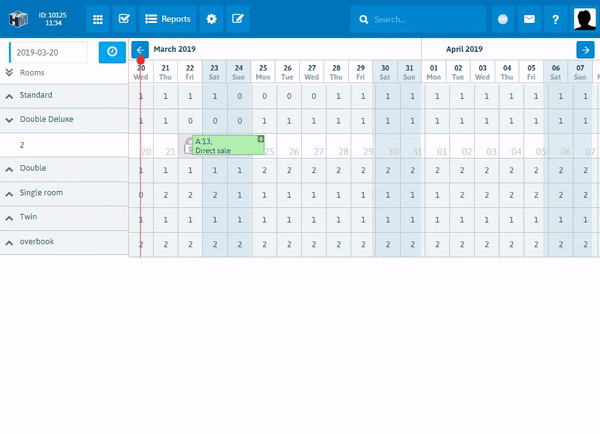The image size is (600, 434).
Task: Click the clock button beside date
Action: [x=111, y=51]
